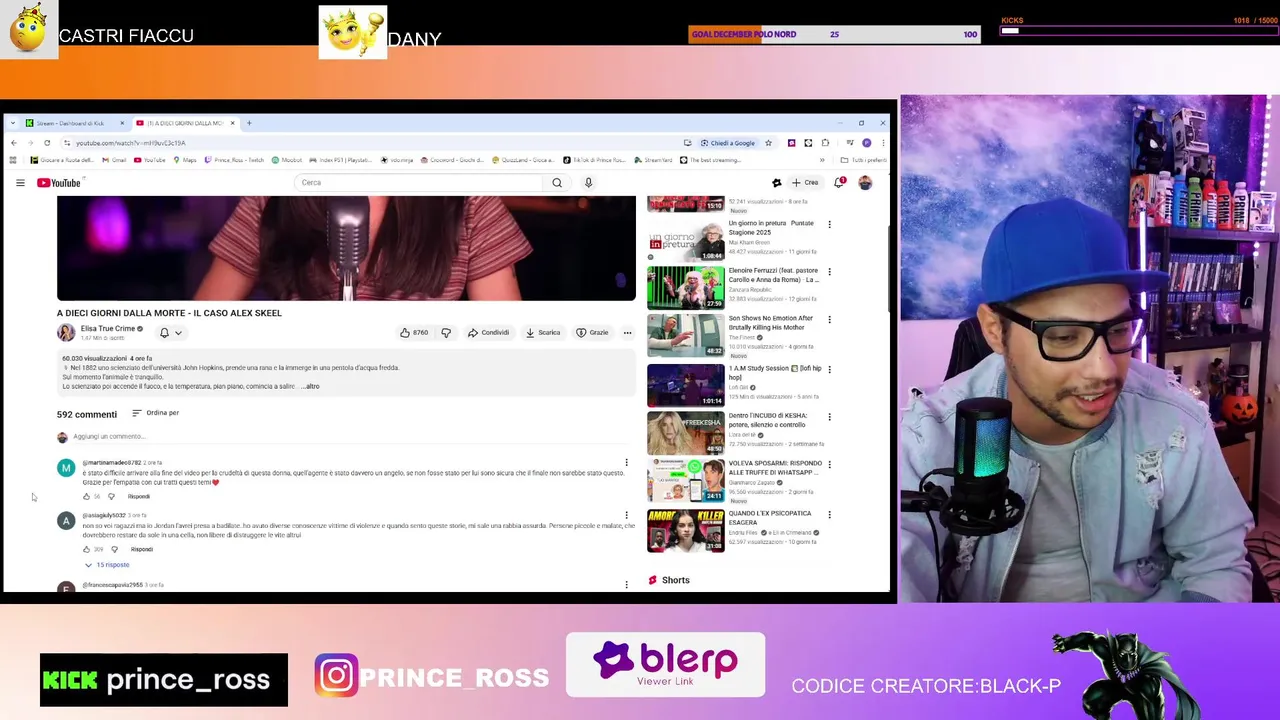Open the Prince_Ross Twitch bookmark
Viewport: 1280px width, 720px height.
tap(234, 160)
